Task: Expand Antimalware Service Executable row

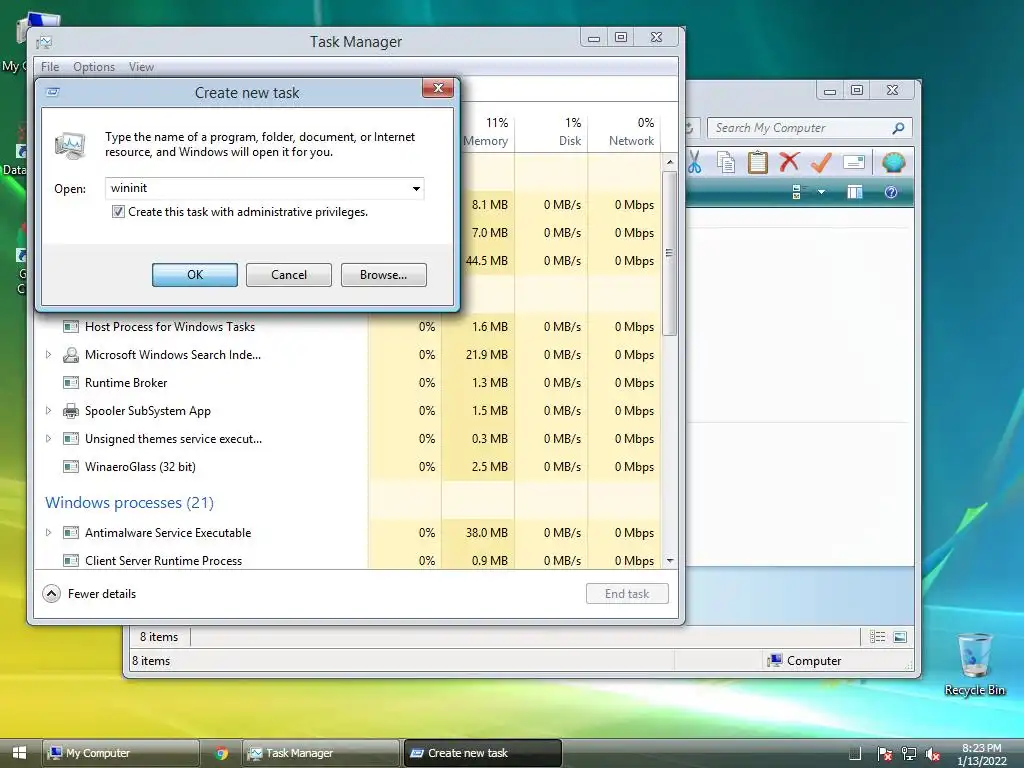Action: [x=48, y=532]
